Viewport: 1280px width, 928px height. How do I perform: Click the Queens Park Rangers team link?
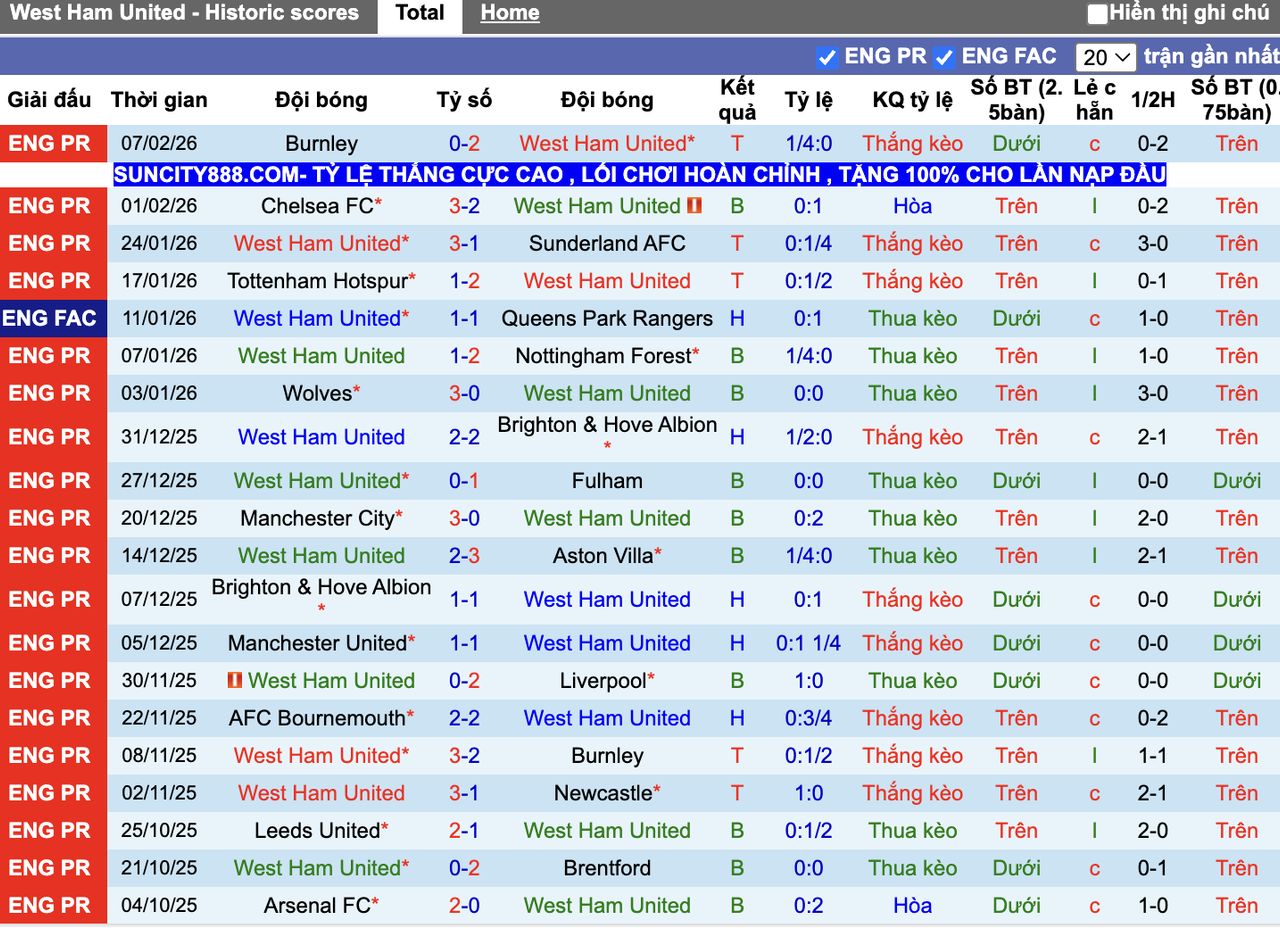point(606,318)
